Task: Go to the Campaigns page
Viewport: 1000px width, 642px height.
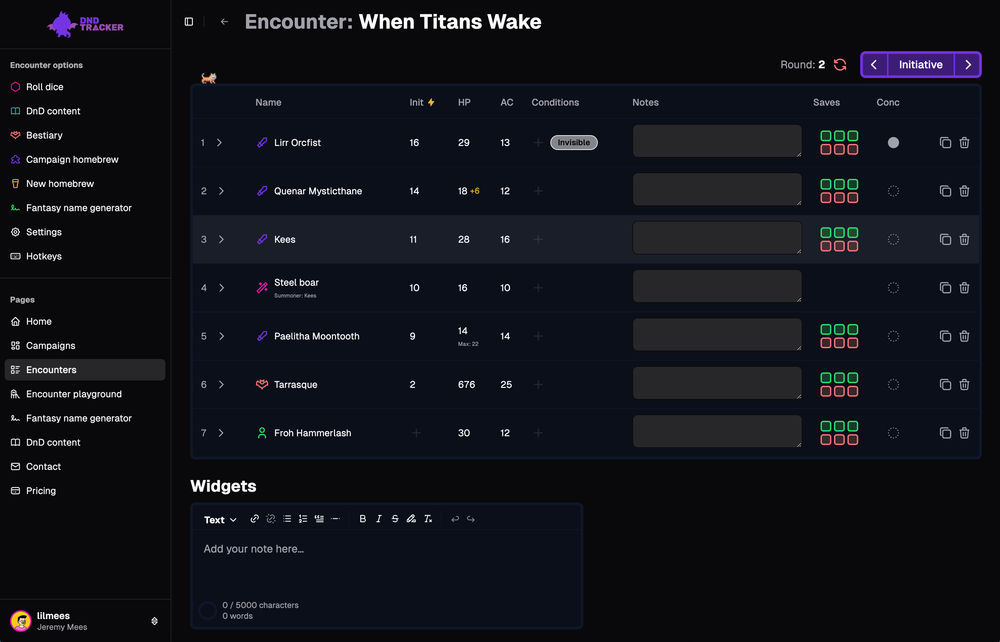Action: click(50, 346)
